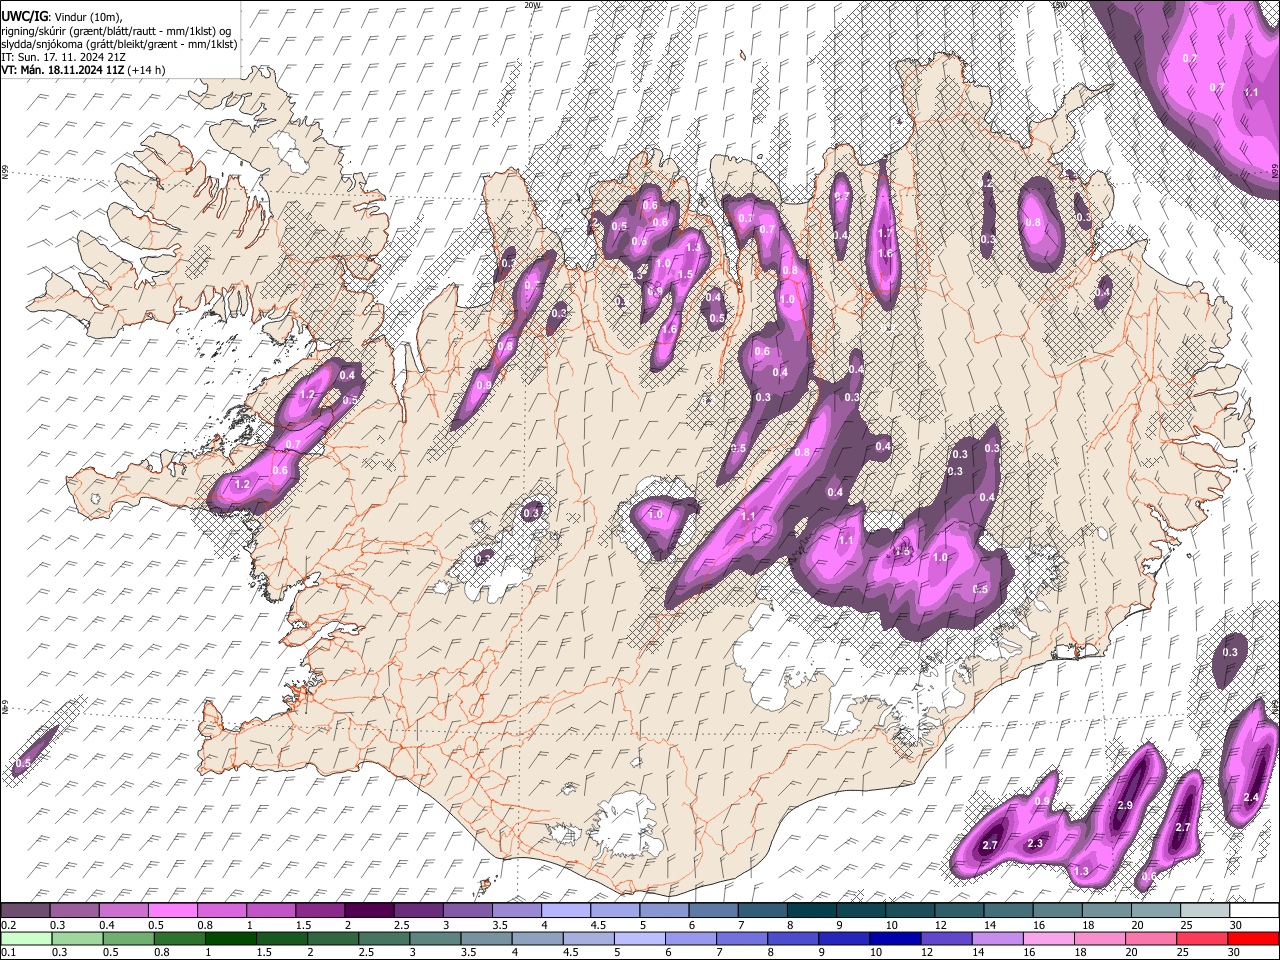Click the pale grey 25–30 swatch in upper legend
The height and width of the screenshot is (960, 1280).
(1204, 910)
